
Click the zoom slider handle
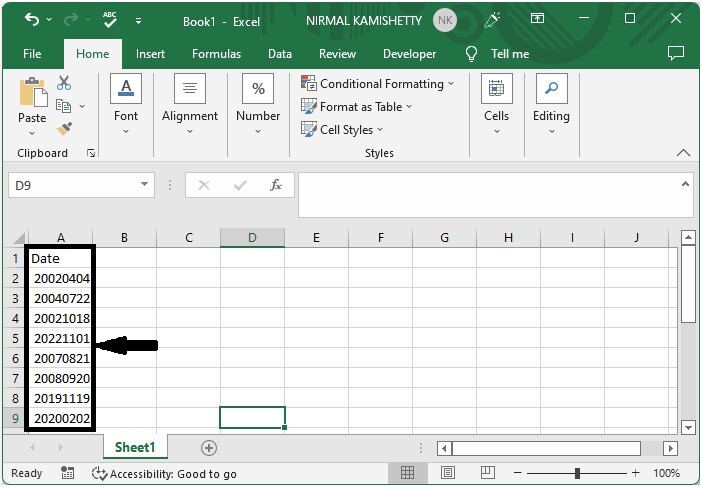578,473
